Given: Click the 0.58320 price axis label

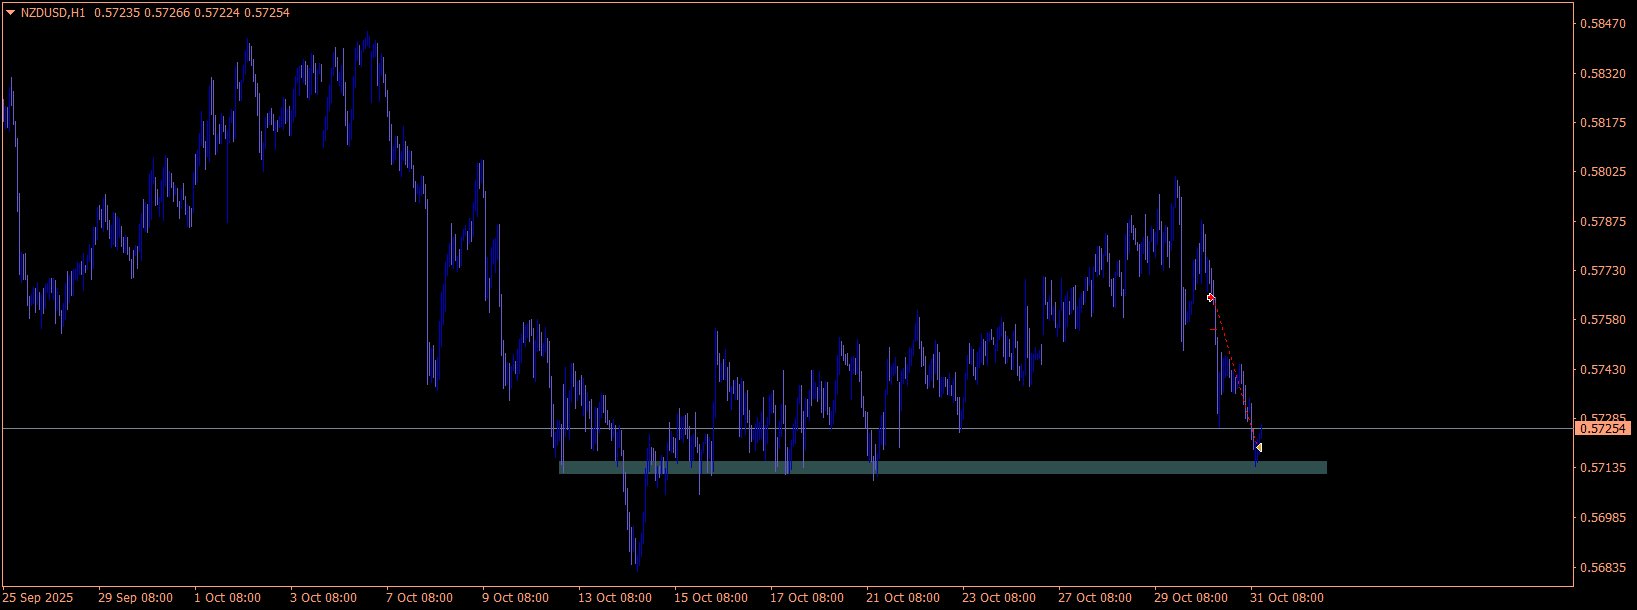Looking at the screenshot, I should tap(1602, 74).
